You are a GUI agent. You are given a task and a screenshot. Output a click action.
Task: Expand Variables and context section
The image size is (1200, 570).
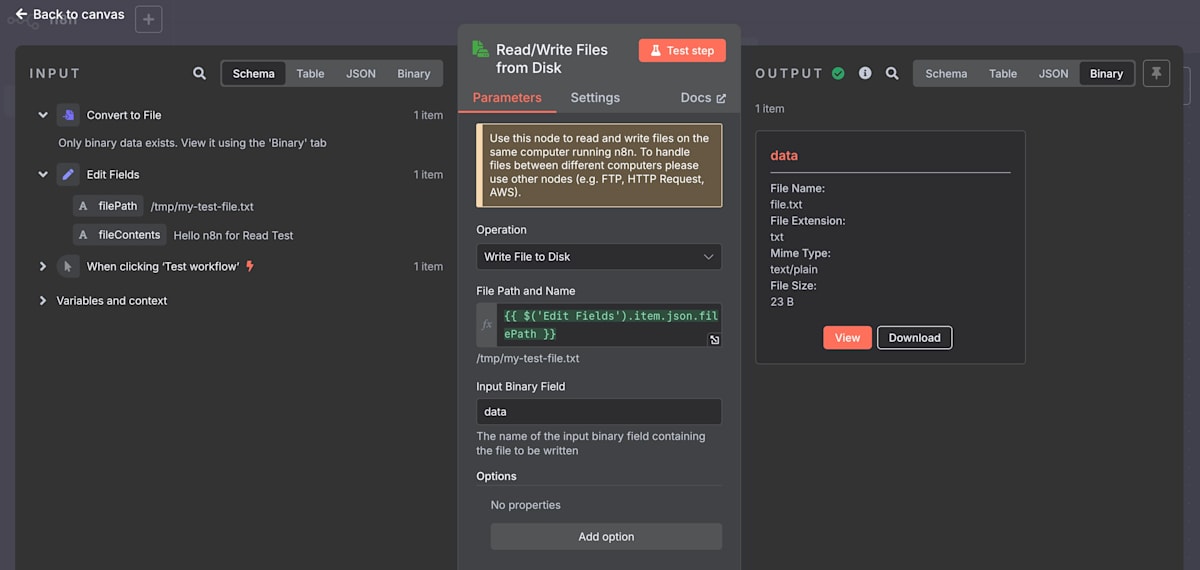tap(43, 300)
